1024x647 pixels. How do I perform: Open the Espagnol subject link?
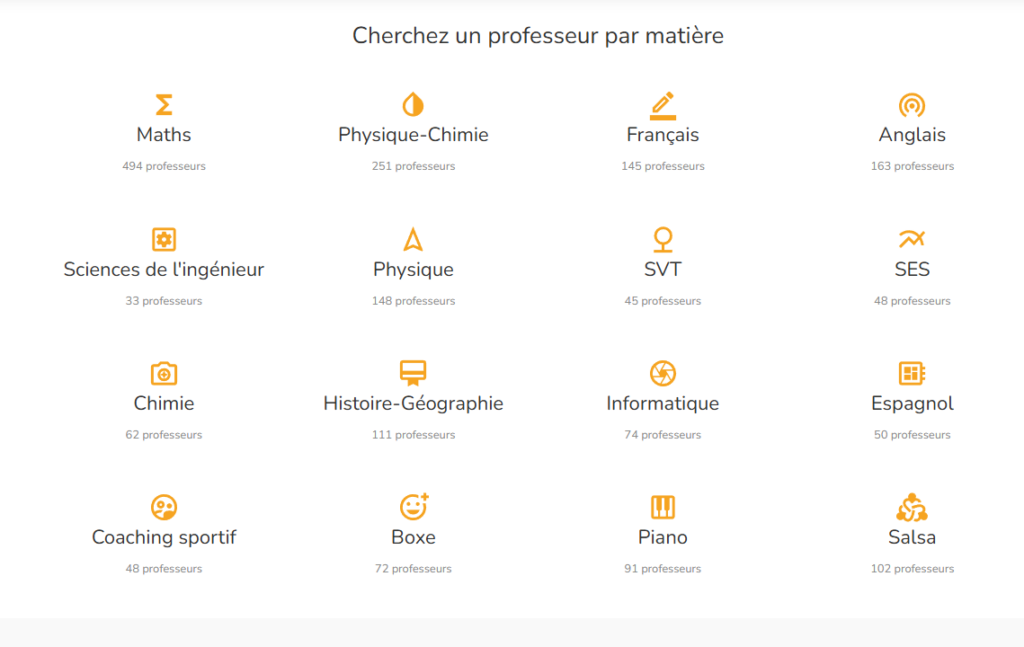912,403
